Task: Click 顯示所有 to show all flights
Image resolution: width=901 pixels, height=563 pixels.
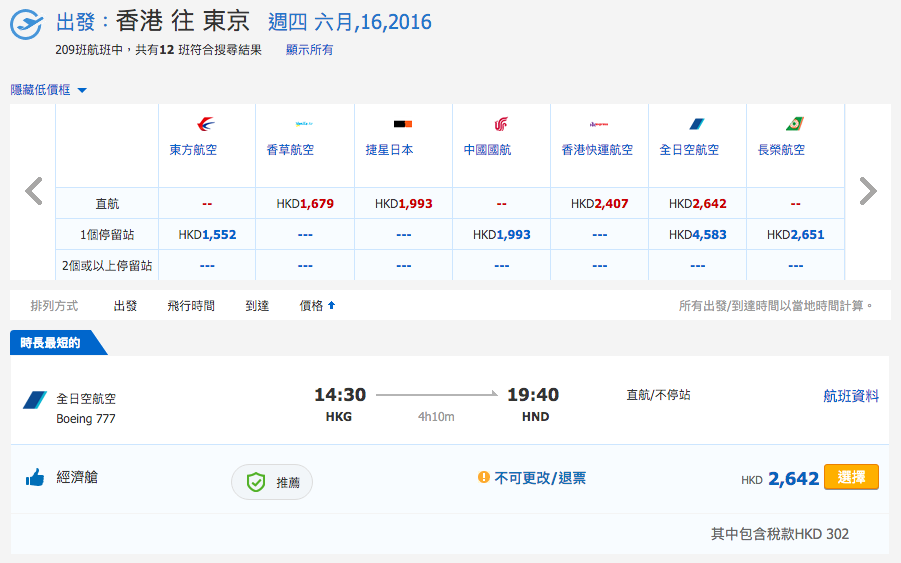Action: [x=309, y=50]
